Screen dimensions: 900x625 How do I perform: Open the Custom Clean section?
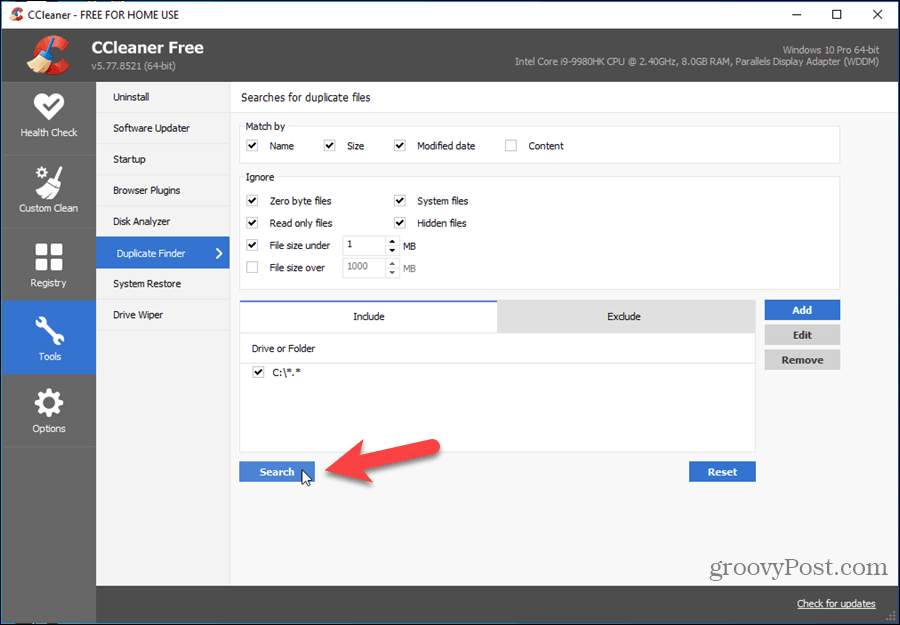click(49, 191)
